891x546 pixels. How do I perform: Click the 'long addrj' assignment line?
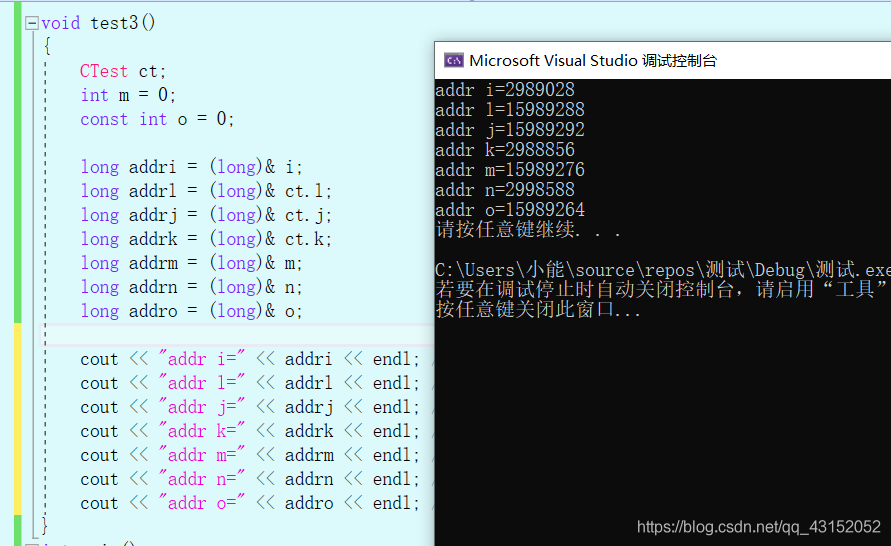pyautogui.click(x=206, y=215)
